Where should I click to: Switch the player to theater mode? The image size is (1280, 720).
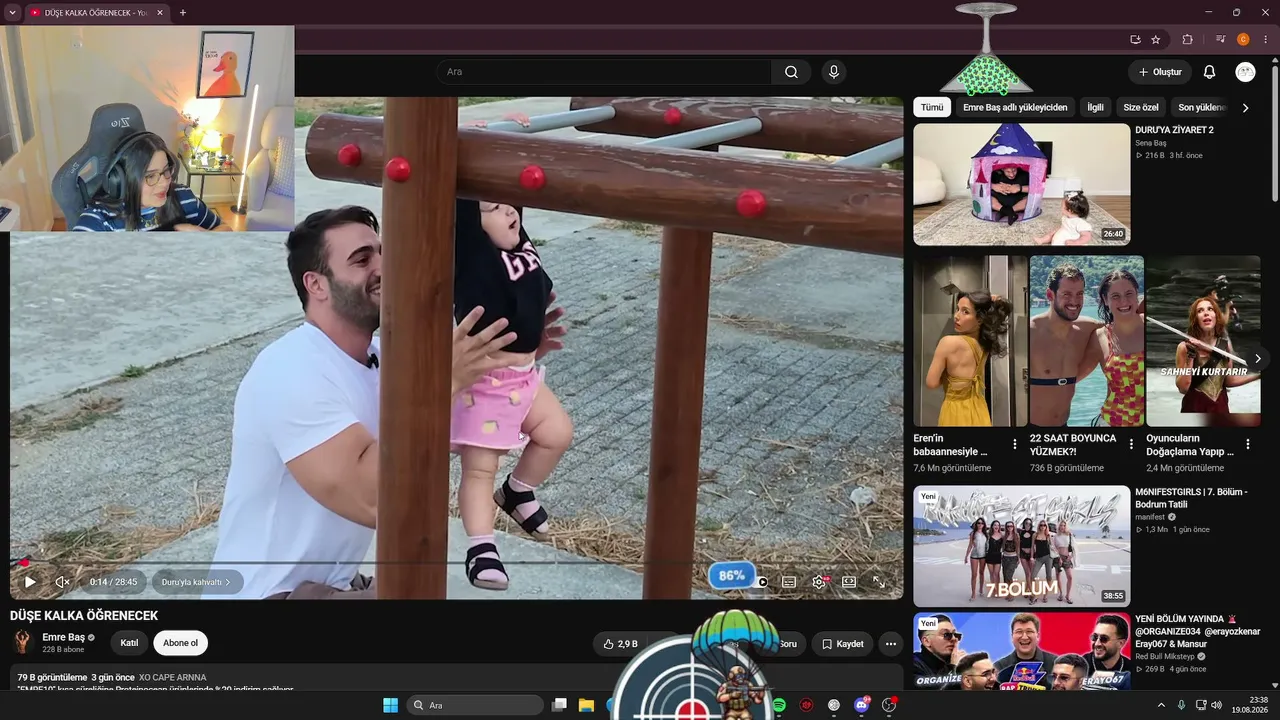click(849, 582)
